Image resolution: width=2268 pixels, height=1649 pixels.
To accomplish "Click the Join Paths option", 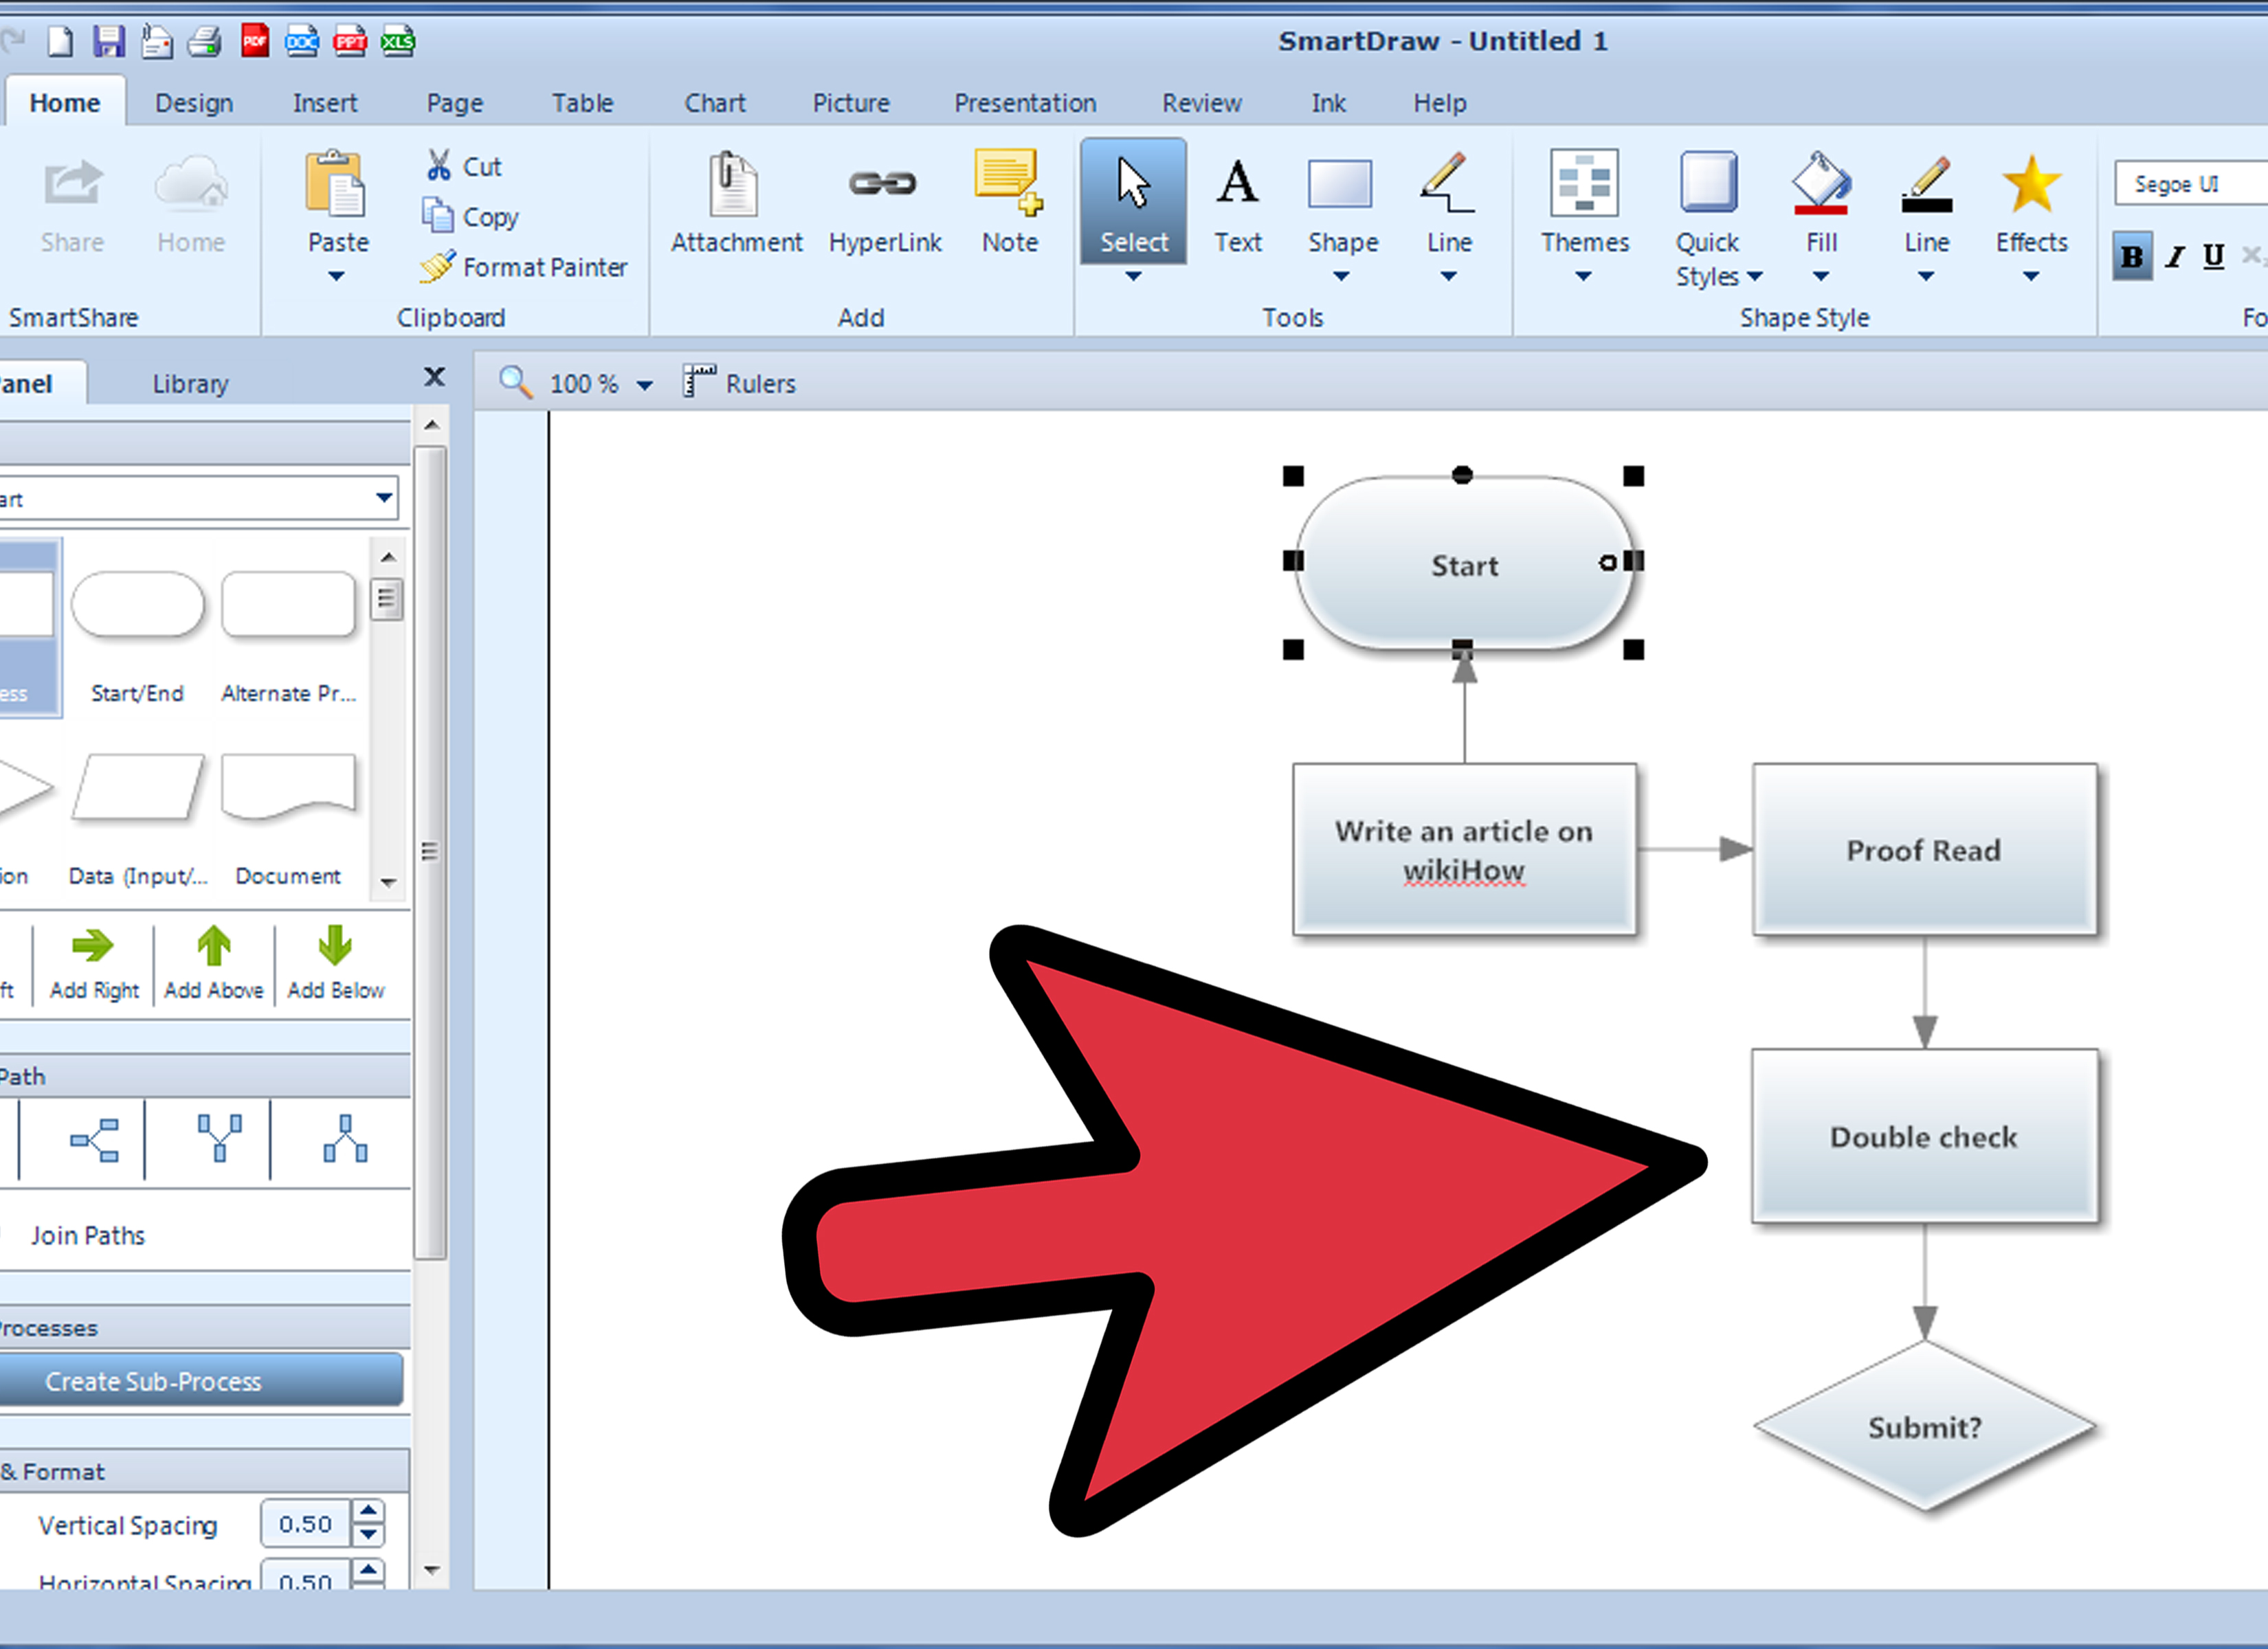I will [x=88, y=1235].
